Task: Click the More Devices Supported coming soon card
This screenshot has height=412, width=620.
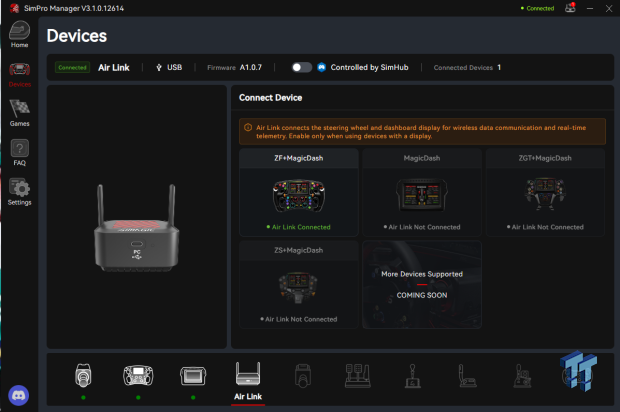Action: [422, 285]
